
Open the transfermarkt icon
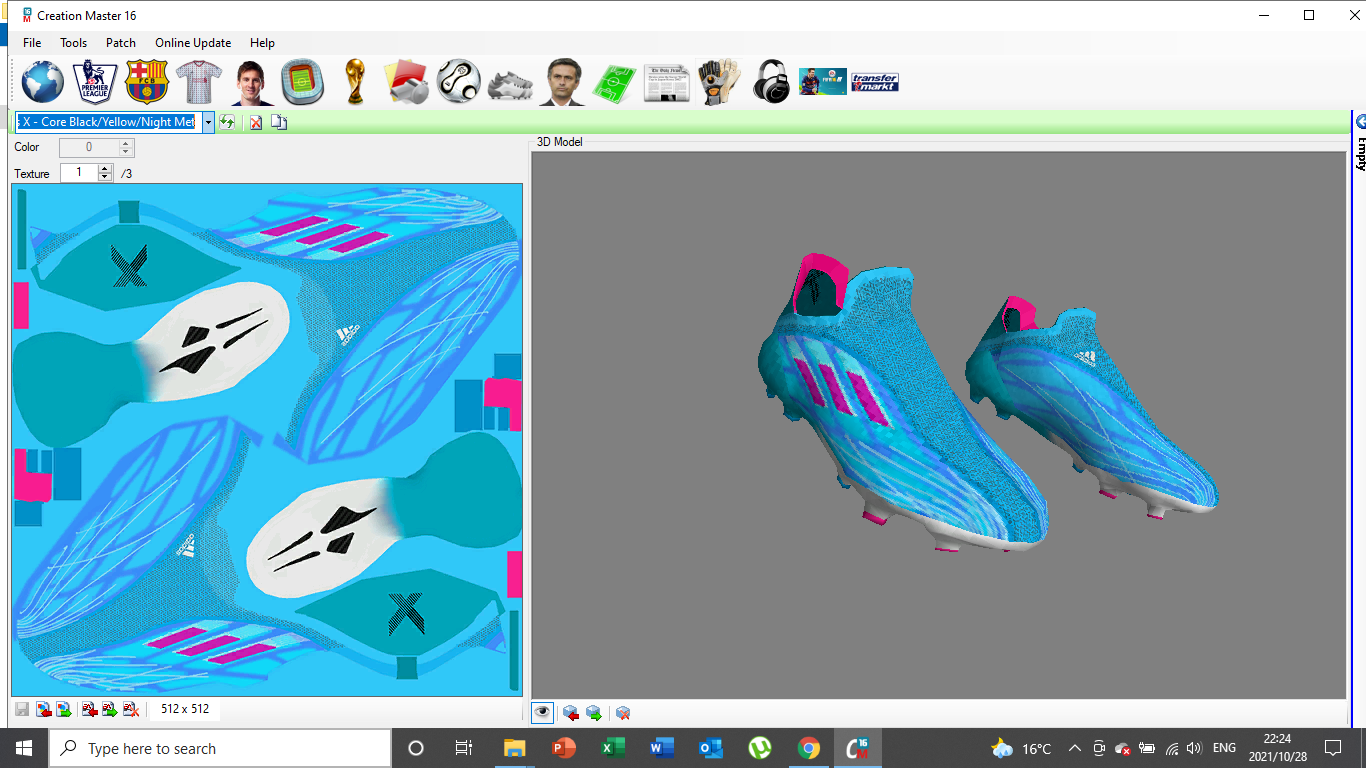[875, 82]
